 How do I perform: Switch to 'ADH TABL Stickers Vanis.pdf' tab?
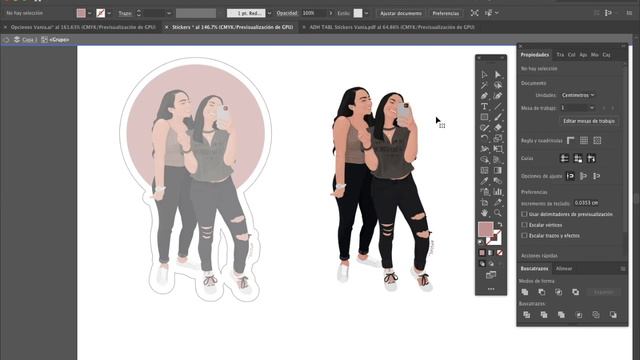pos(392,27)
